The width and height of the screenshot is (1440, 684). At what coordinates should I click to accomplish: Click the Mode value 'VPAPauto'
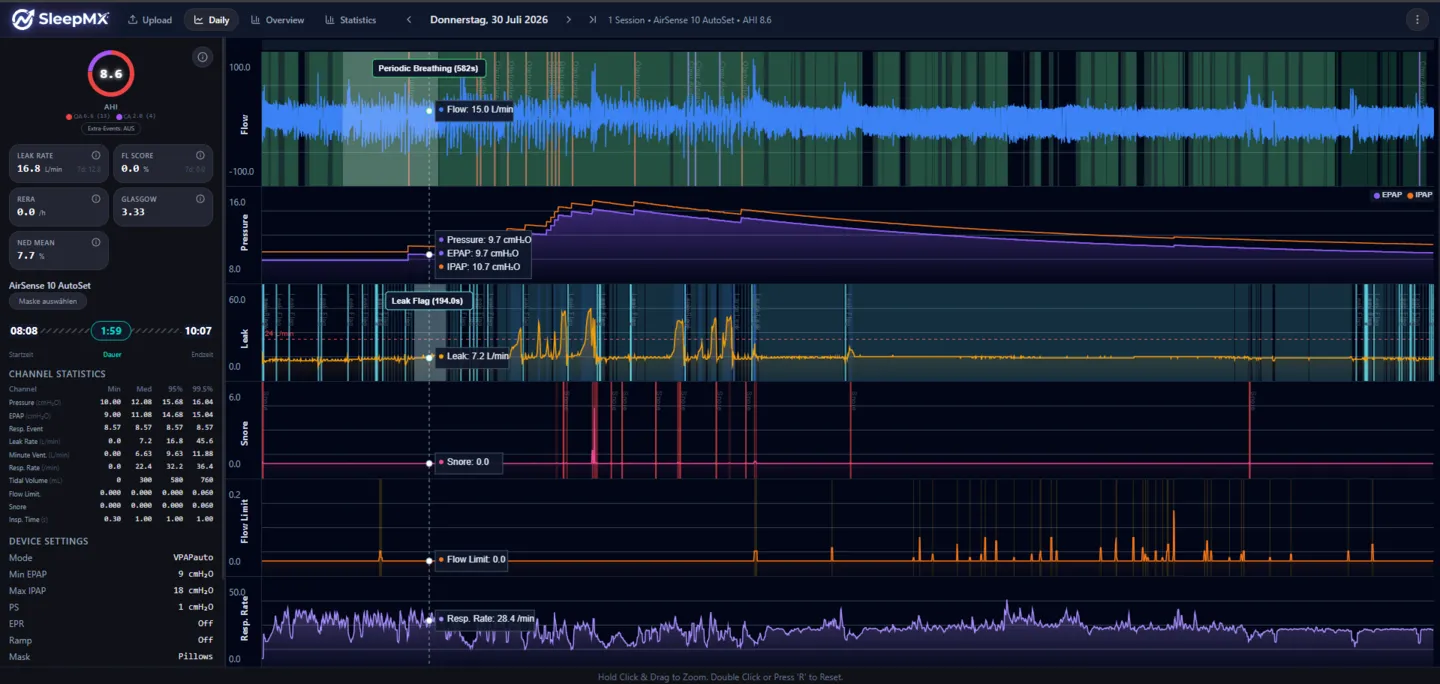pyautogui.click(x=193, y=558)
